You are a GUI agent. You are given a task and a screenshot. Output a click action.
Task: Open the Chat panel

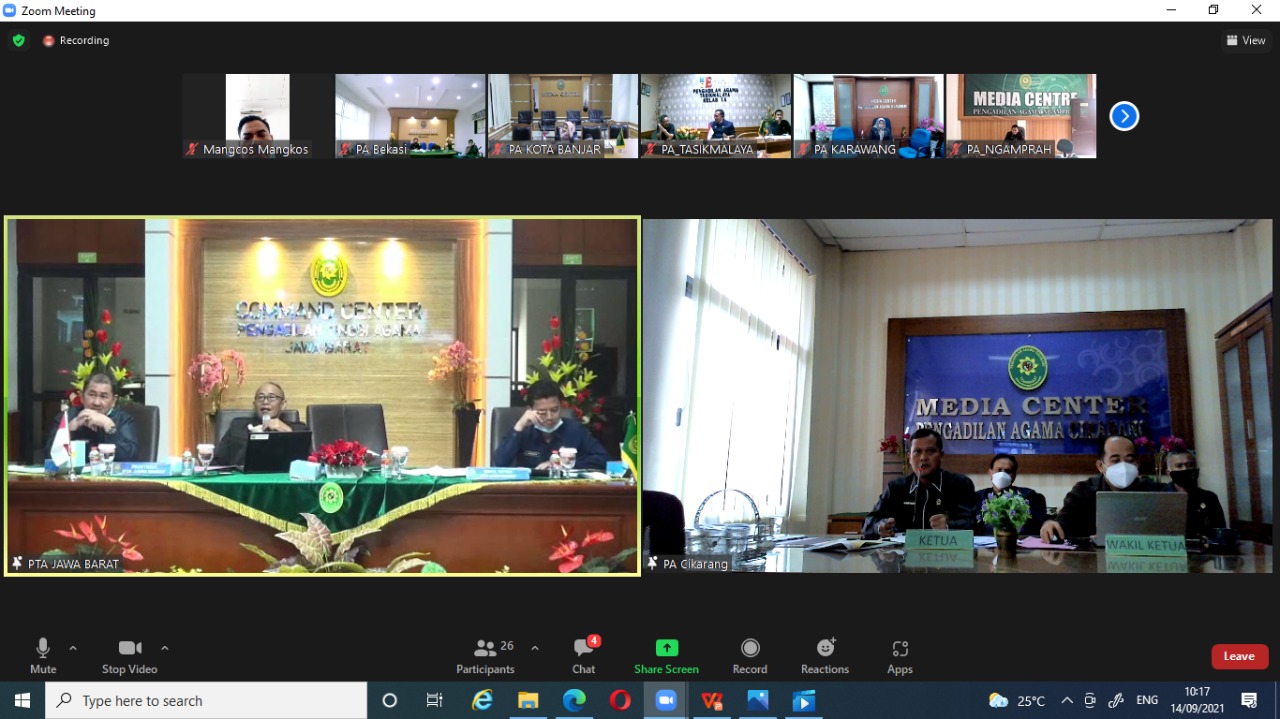[584, 656]
